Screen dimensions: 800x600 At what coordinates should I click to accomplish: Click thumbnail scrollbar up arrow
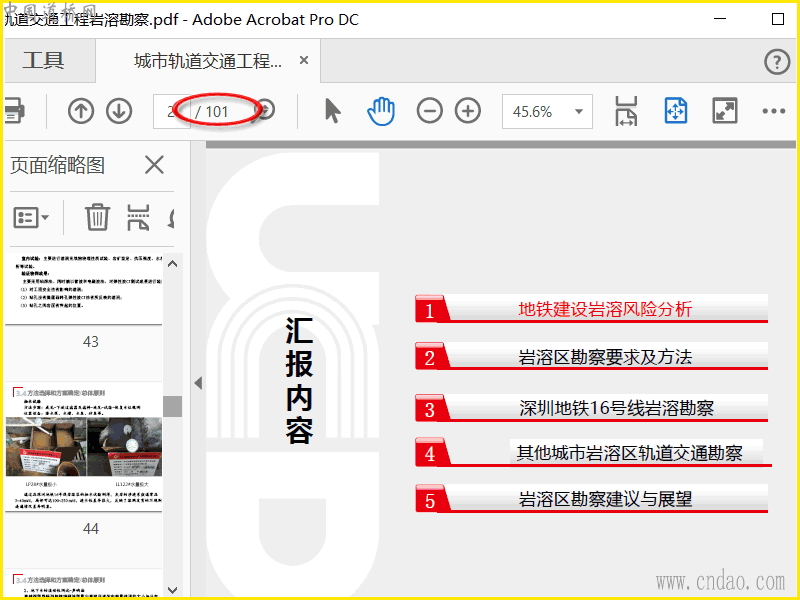(172, 264)
